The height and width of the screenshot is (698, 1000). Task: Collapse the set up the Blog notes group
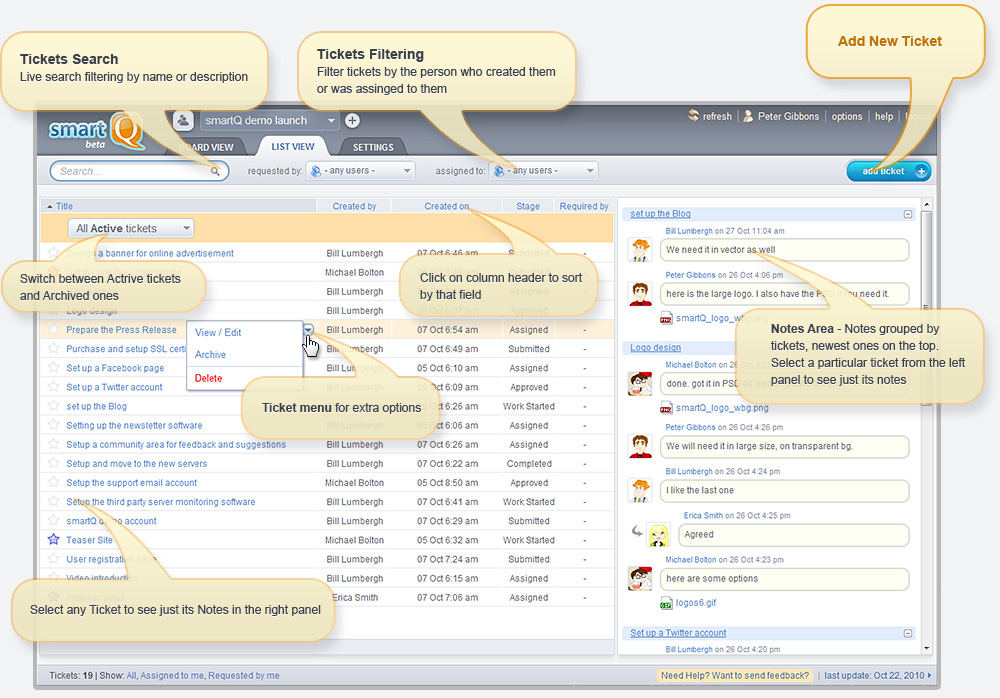(x=907, y=213)
